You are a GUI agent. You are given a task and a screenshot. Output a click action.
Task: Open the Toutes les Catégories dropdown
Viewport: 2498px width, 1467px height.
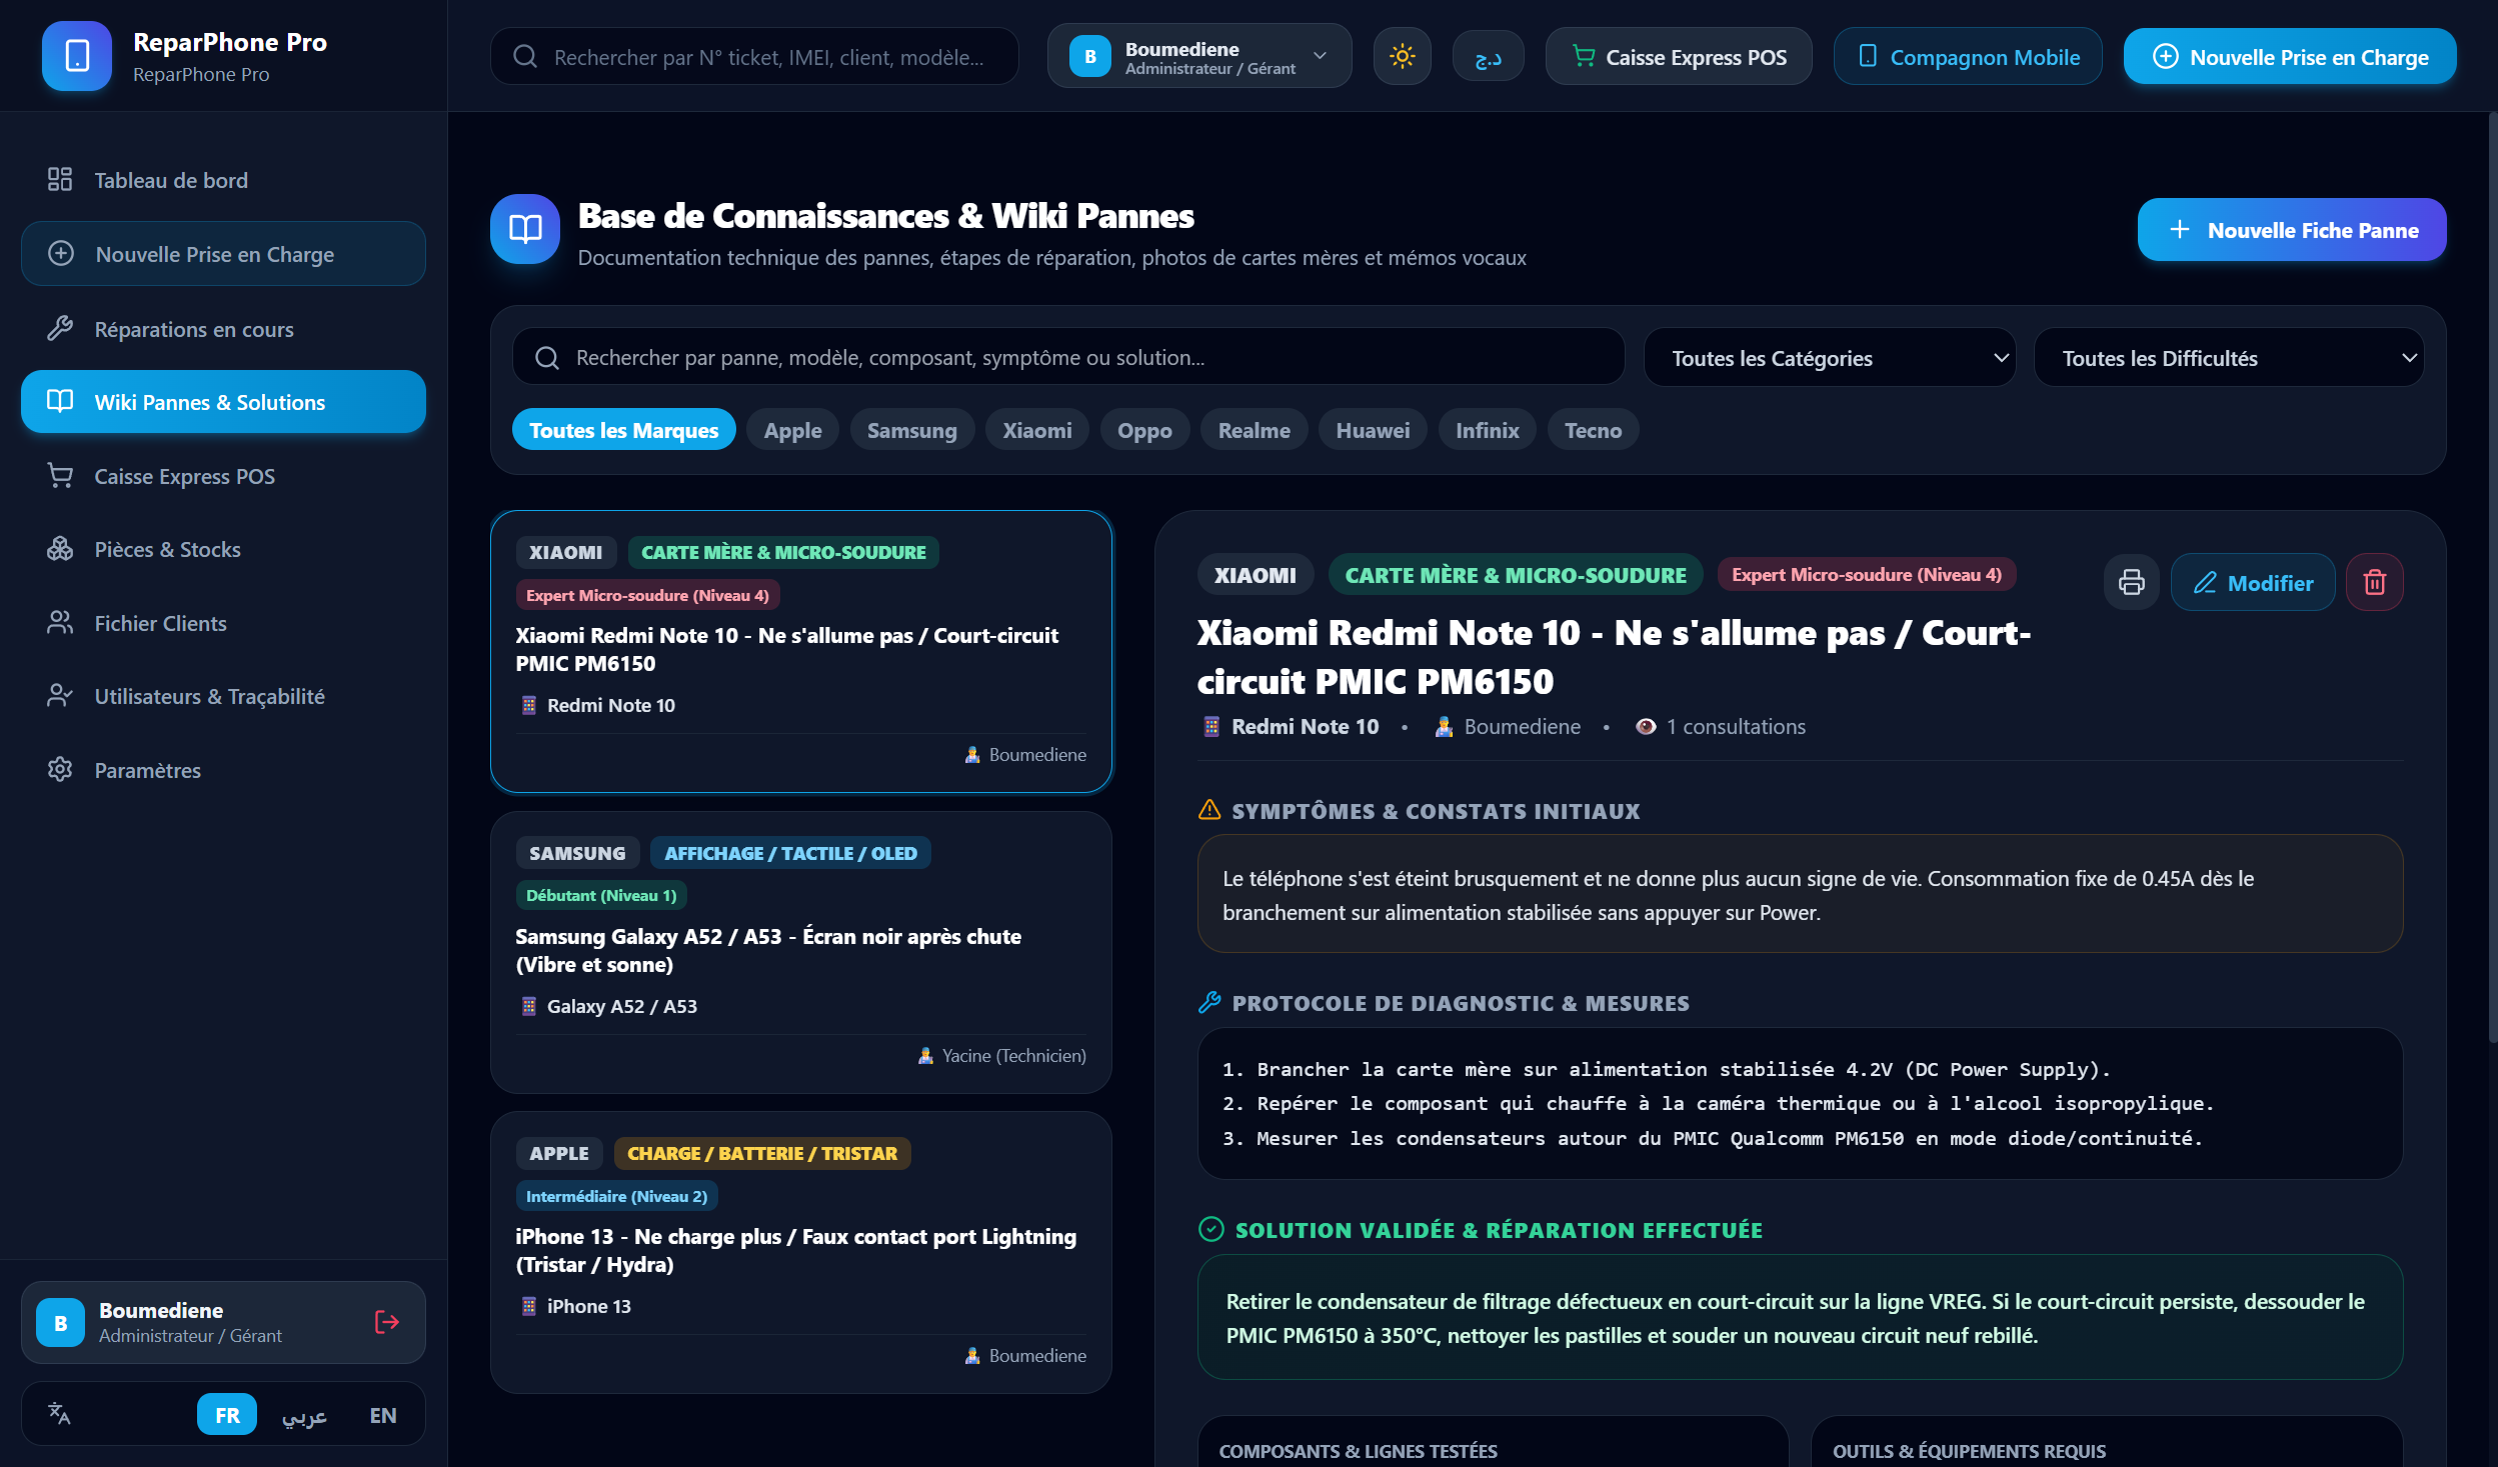pyautogui.click(x=1829, y=358)
